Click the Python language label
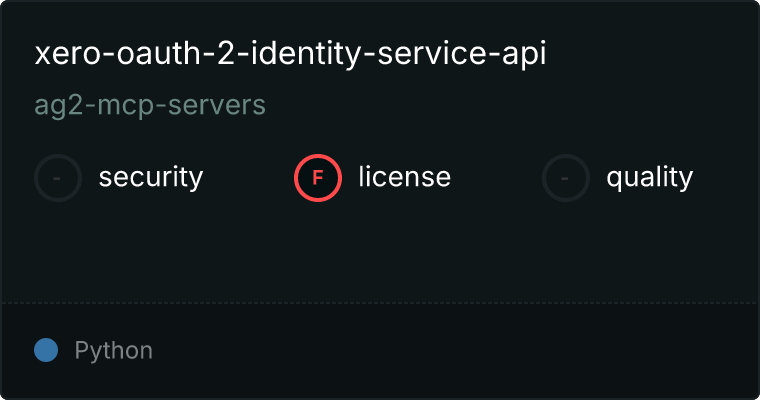760x400 pixels. click(x=113, y=351)
